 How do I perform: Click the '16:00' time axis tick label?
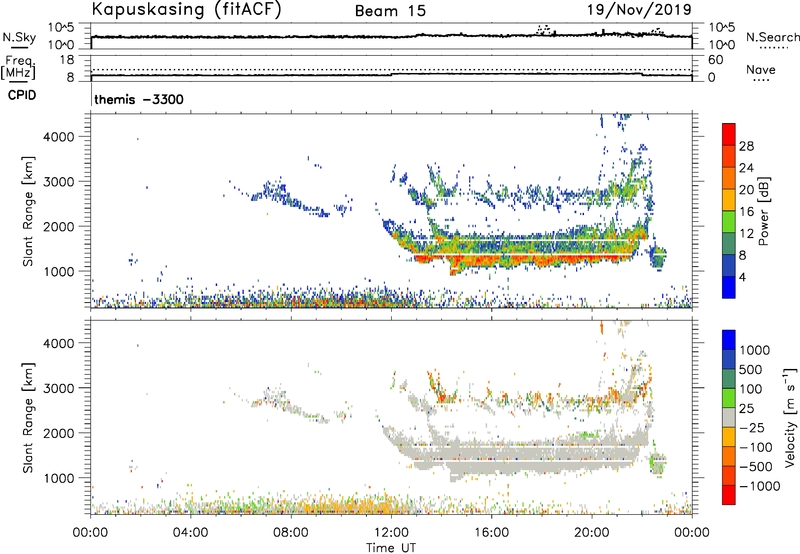click(491, 533)
